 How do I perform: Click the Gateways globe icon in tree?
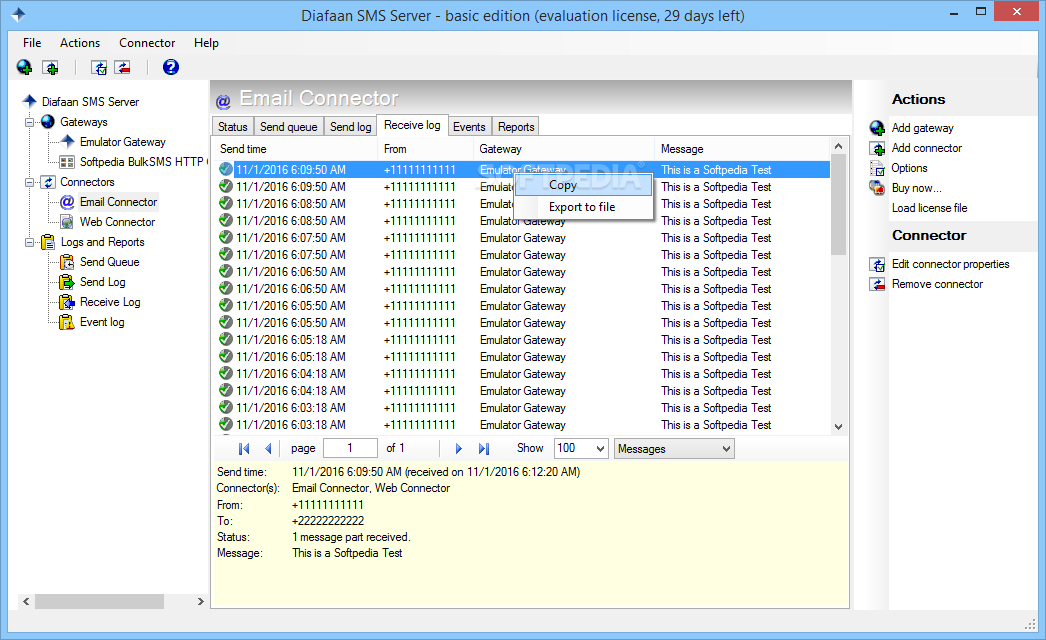(48, 121)
